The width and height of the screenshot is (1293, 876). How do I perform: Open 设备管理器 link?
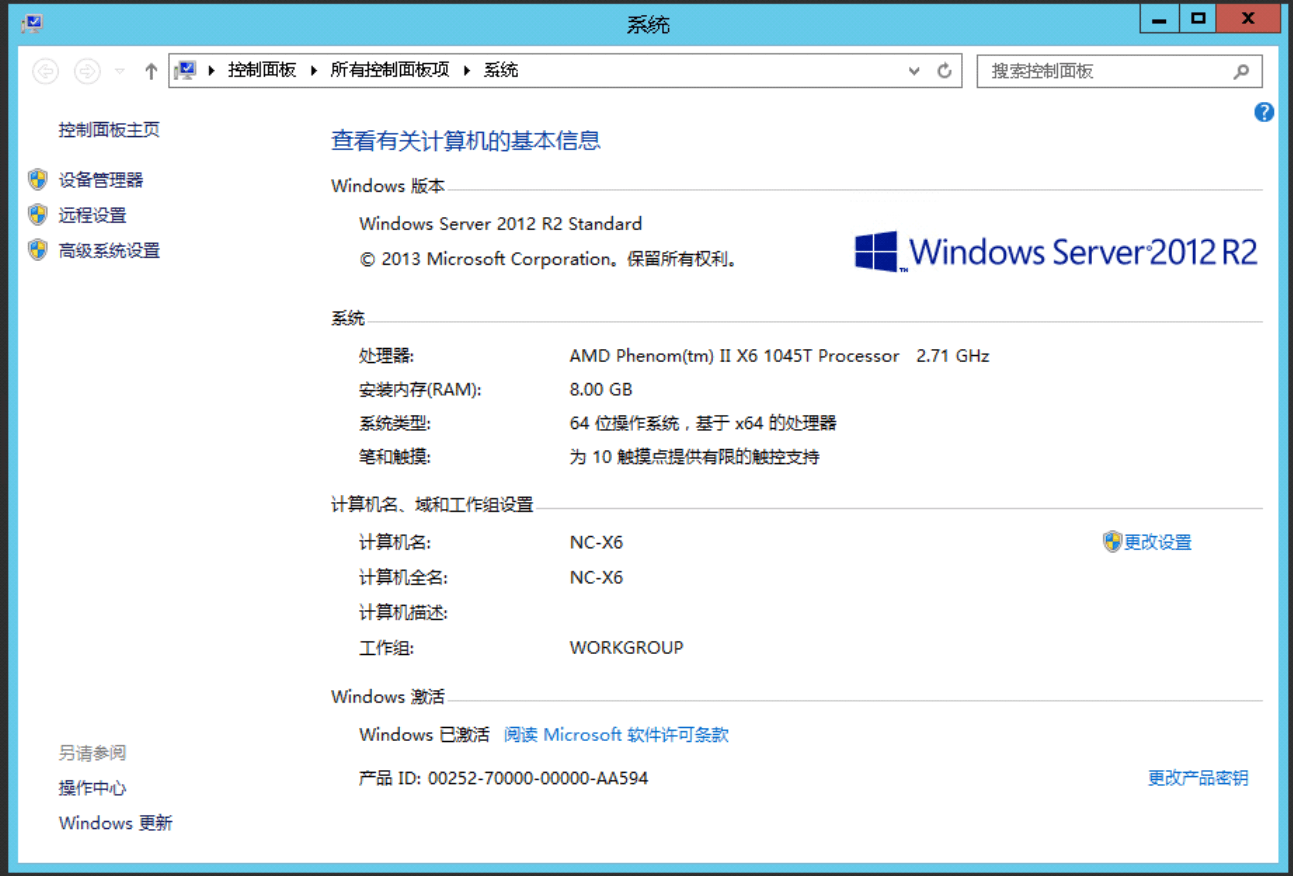pos(101,180)
